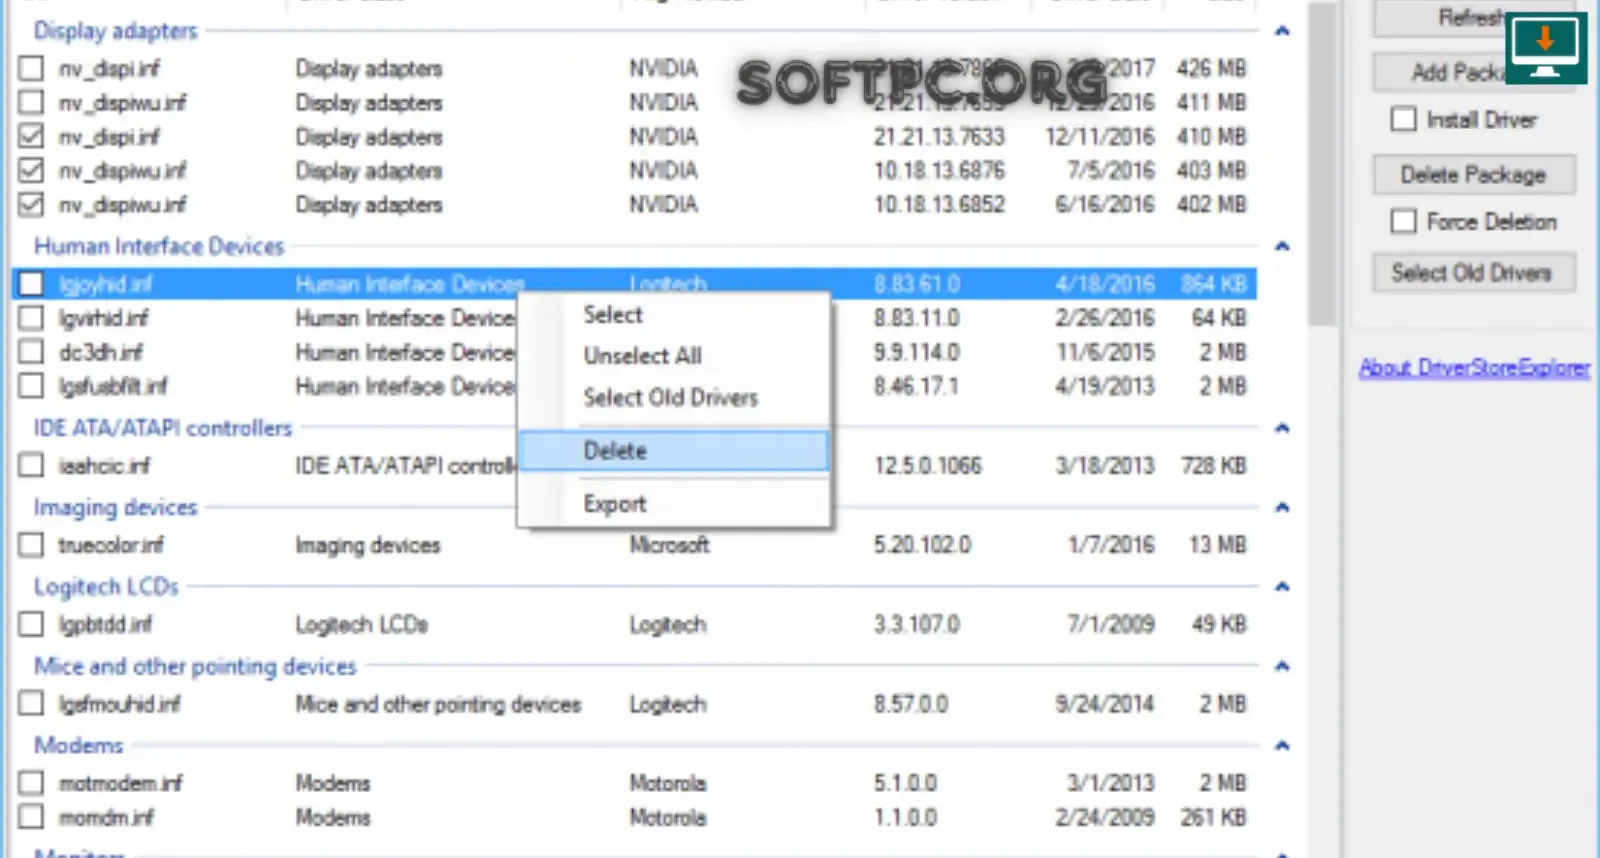Click the Microsoft provider cell
This screenshot has width=1600, height=858.
click(x=669, y=545)
